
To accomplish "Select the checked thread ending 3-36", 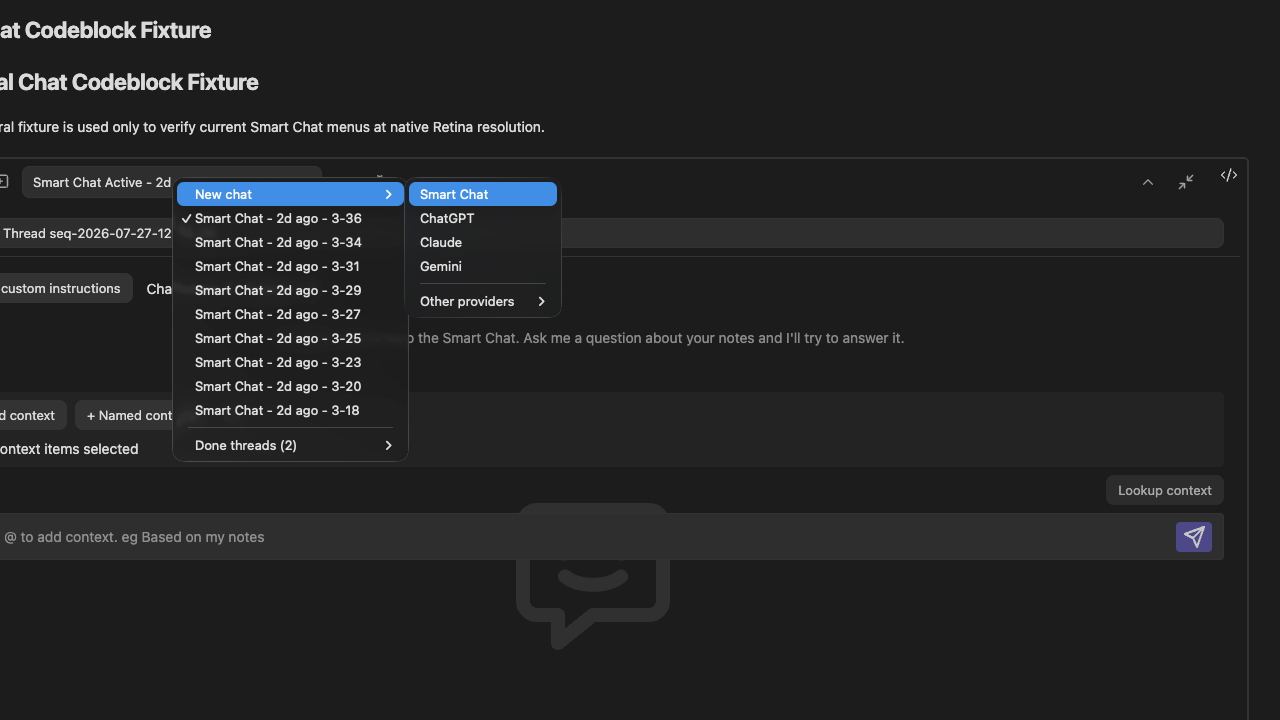I will [x=291, y=218].
